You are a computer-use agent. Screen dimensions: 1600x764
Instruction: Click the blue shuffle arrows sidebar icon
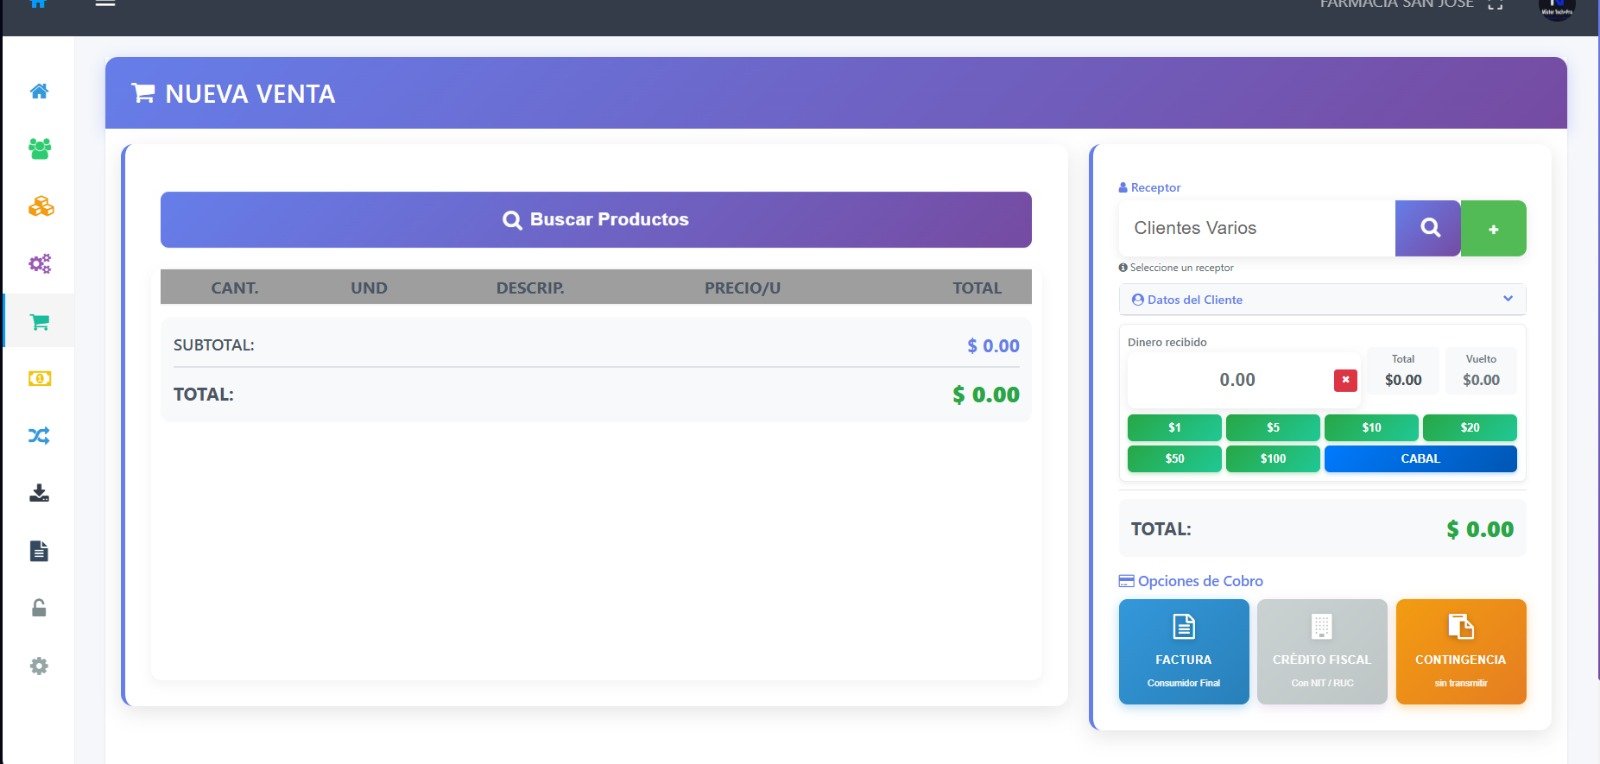(x=39, y=436)
